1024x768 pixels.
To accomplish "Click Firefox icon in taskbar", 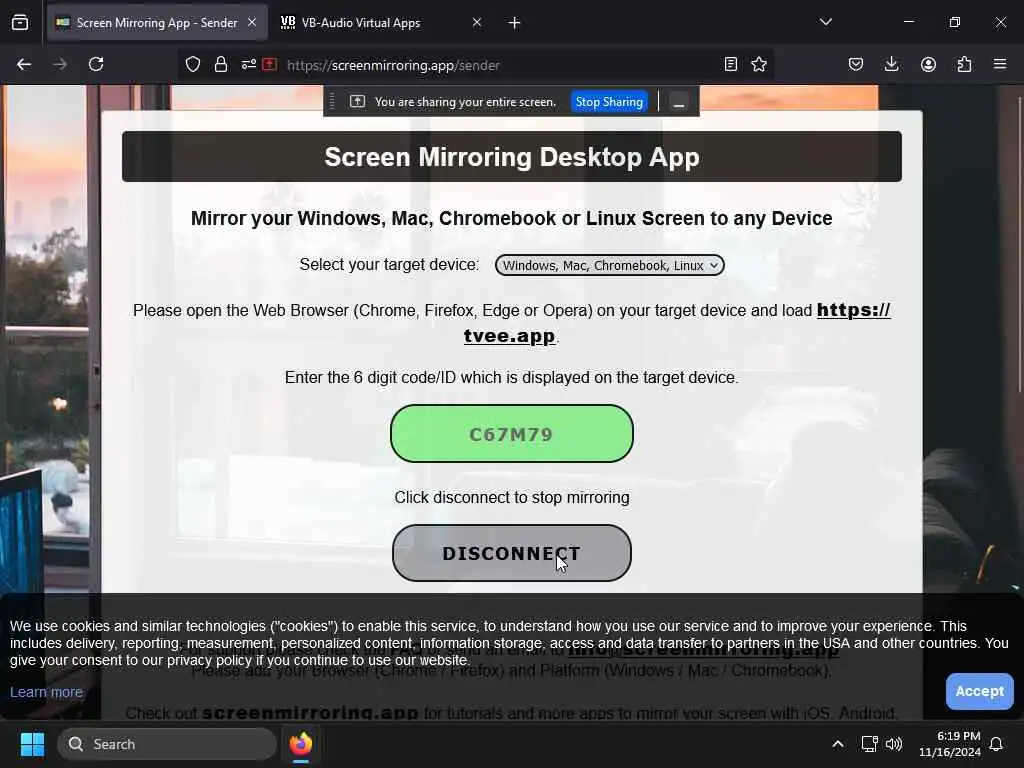I will click(301, 744).
